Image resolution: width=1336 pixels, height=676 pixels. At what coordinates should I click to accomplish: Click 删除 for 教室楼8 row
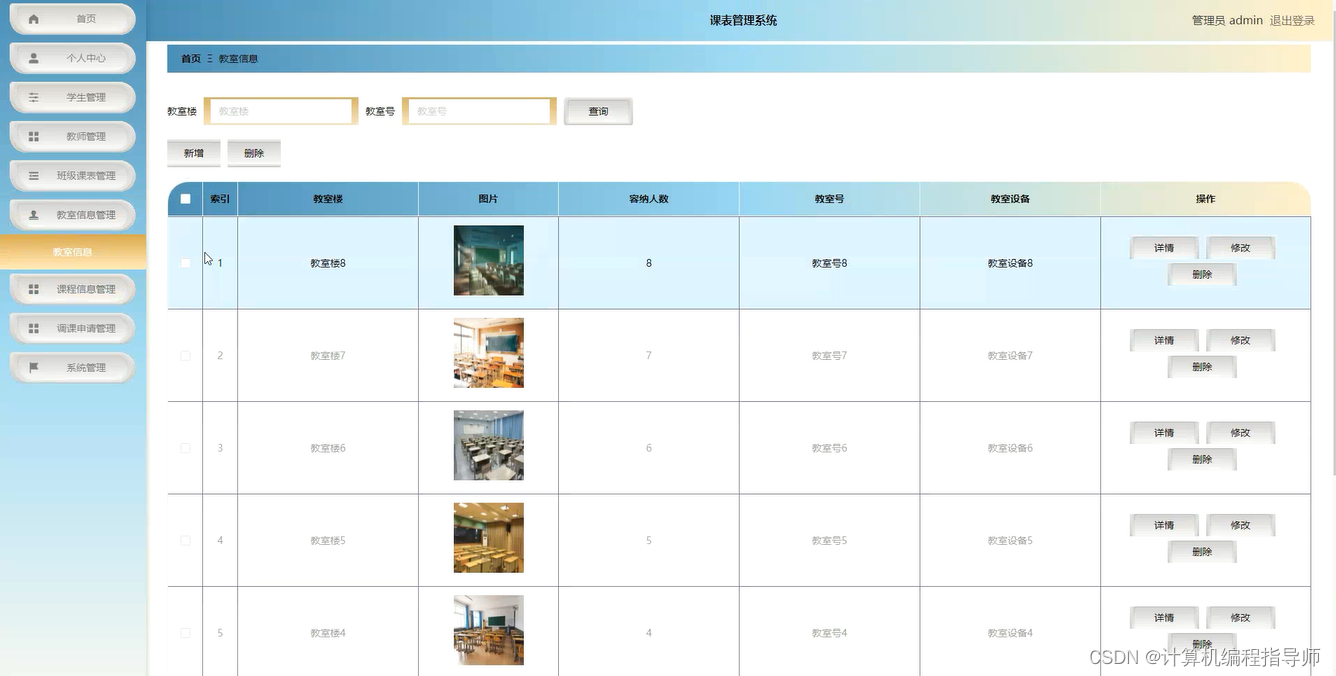click(1202, 274)
